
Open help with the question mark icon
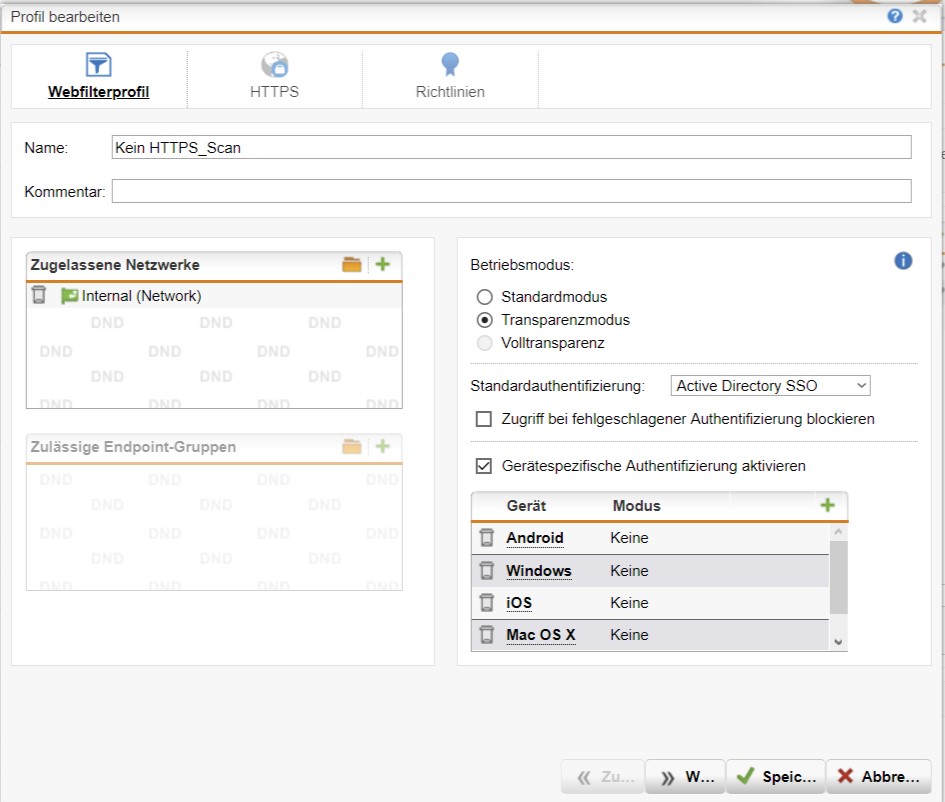(x=895, y=16)
